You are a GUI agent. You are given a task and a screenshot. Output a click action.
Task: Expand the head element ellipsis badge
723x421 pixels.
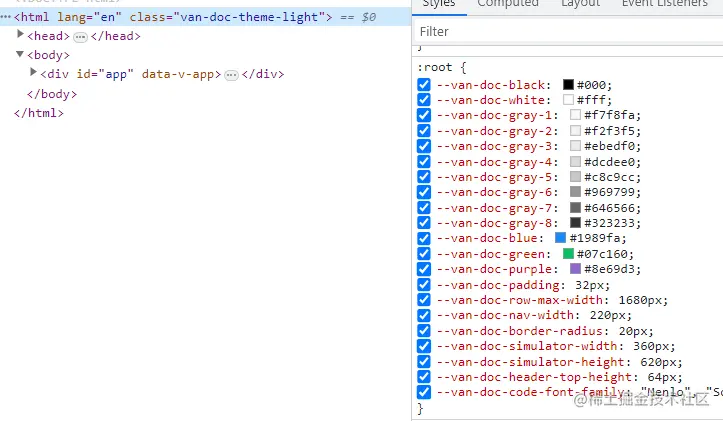(x=80, y=37)
